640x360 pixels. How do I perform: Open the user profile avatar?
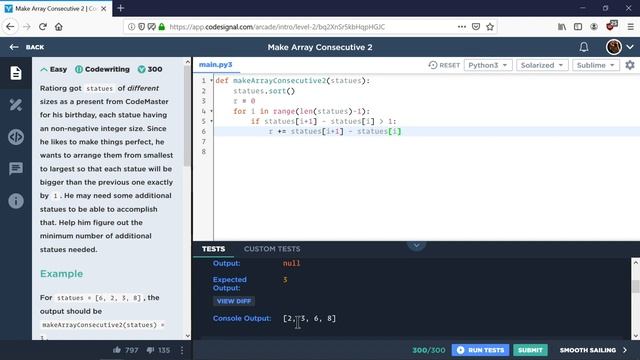click(x=613, y=47)
